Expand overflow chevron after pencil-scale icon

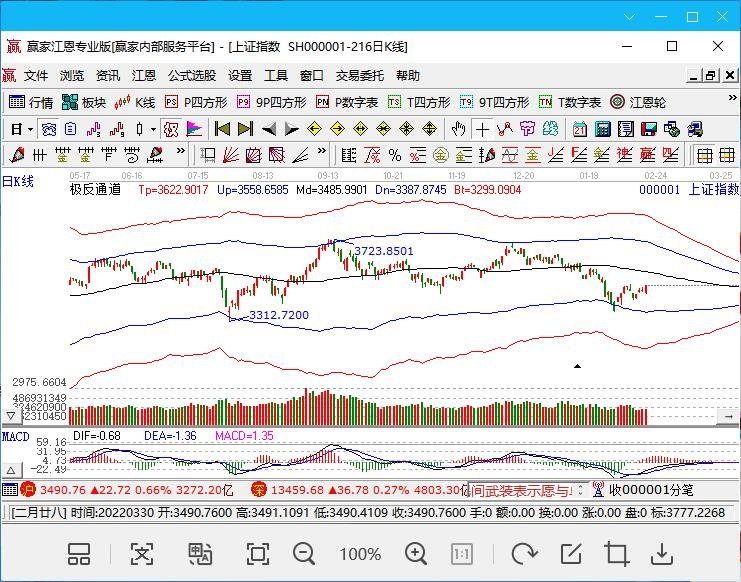pos(181,151)
